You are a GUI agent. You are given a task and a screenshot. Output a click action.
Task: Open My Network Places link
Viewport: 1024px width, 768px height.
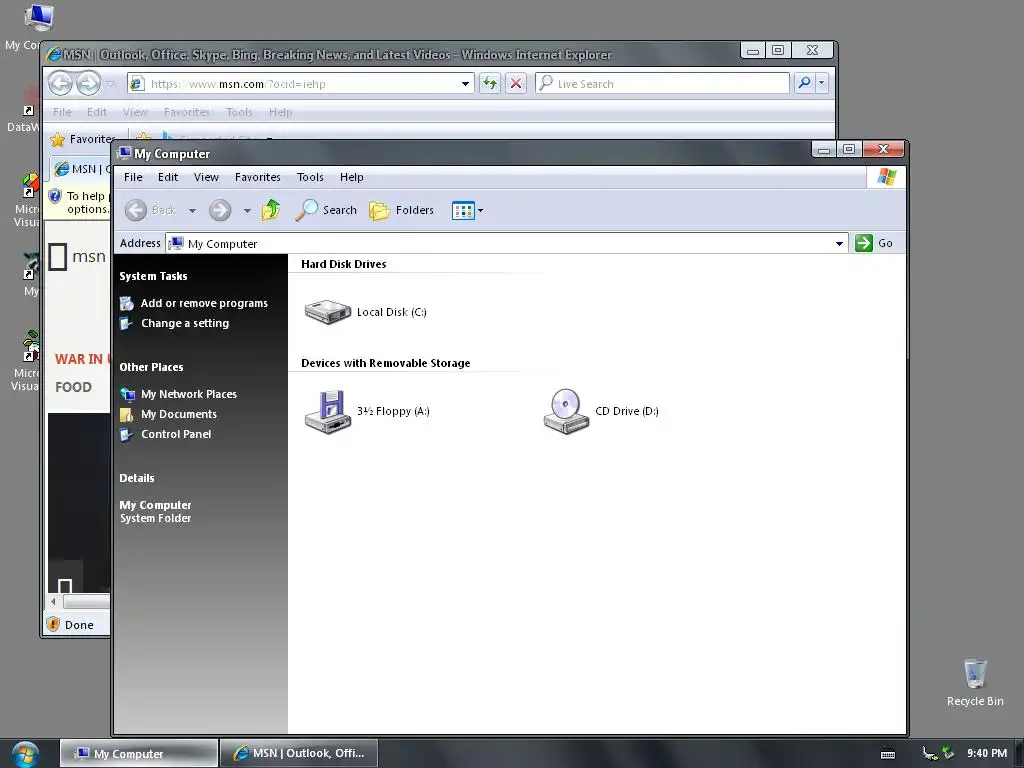pyautogui.click(x=189, y=394)
